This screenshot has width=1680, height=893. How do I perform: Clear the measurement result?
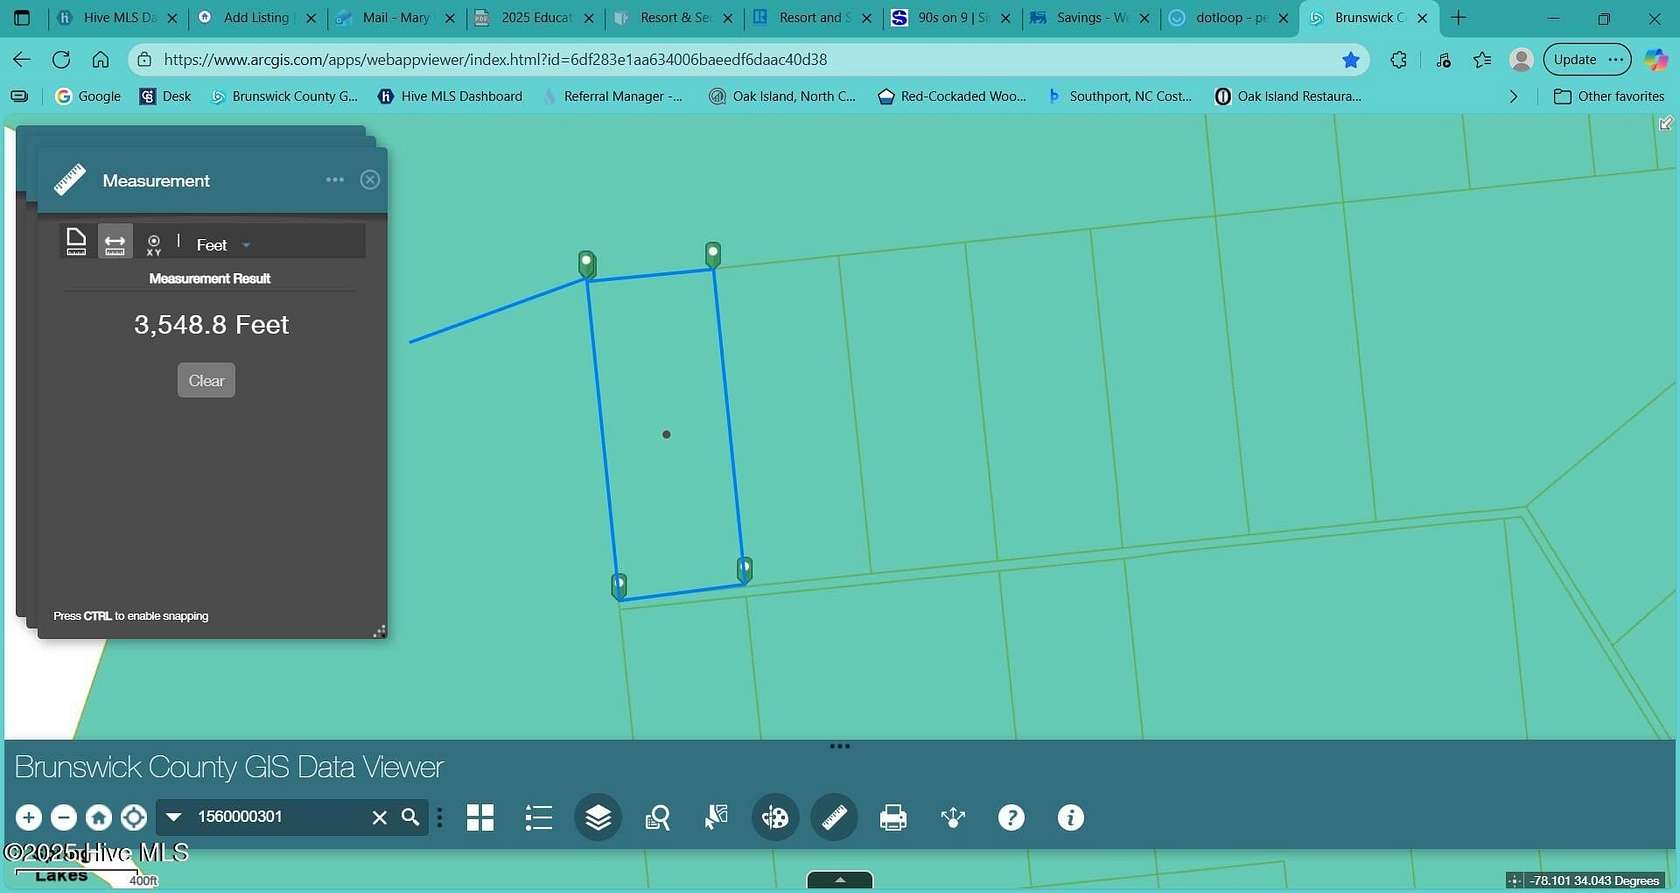[x=206, y=380]
